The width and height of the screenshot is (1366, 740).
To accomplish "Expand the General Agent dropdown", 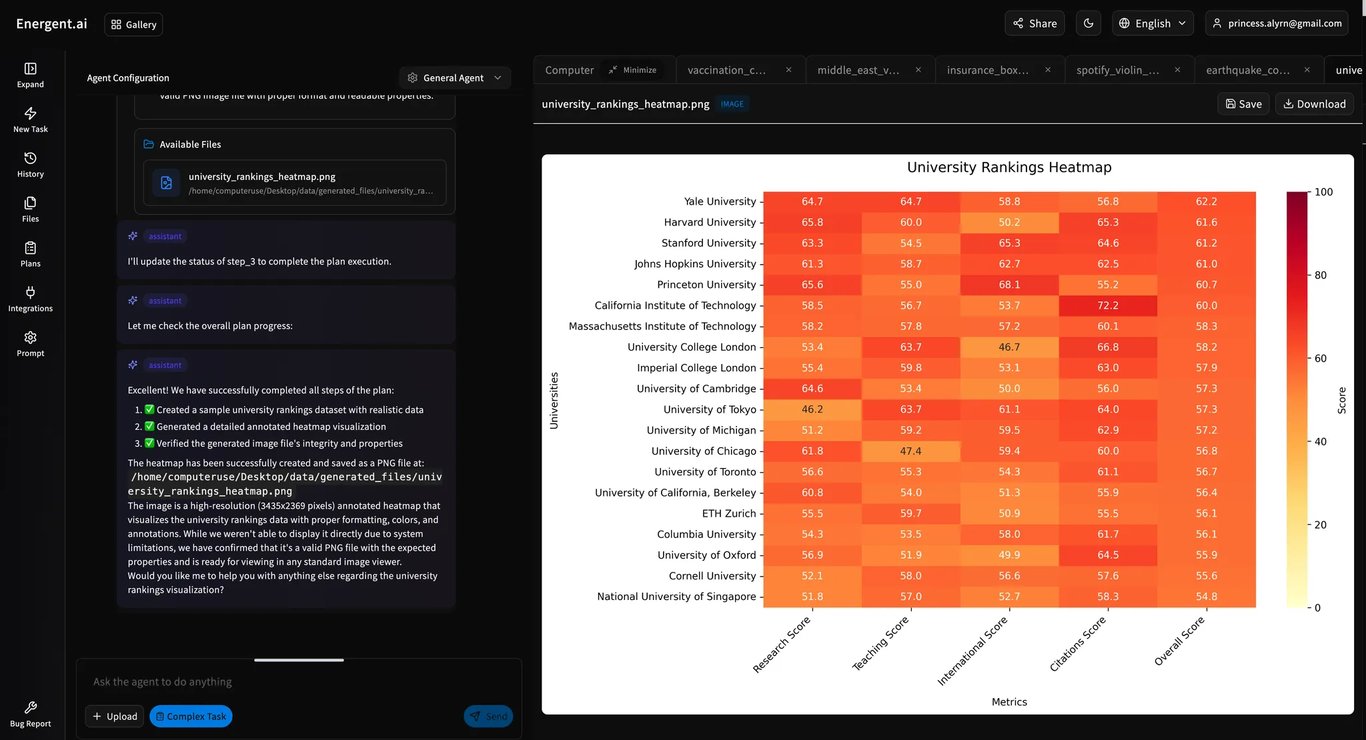I will tap(455, 78).
